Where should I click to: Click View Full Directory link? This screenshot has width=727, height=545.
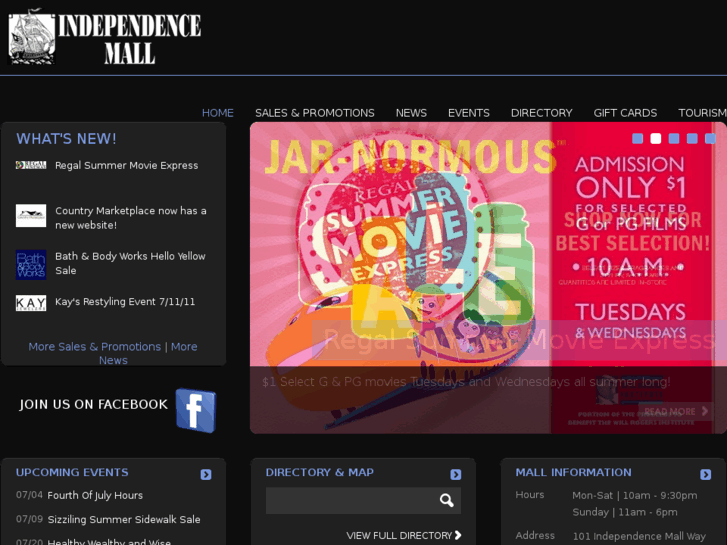[399, 535]
